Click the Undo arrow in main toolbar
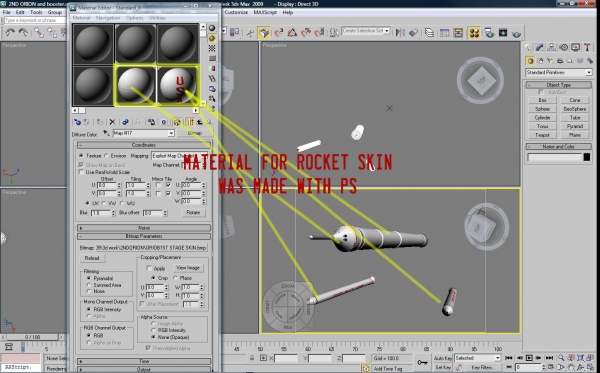The height and width of the screenshot is (373, 600). coord(10,33)
